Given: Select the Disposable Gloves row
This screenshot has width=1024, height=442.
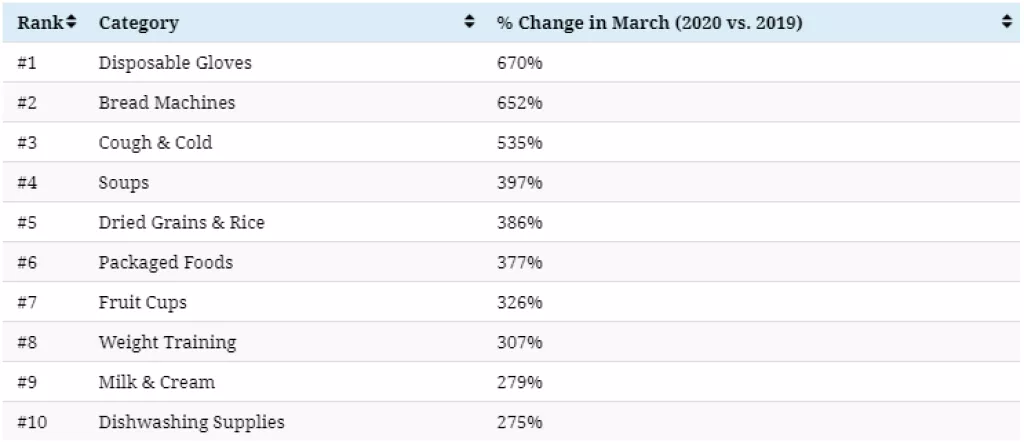Looking at the screenshot, I should click(175, 63).
